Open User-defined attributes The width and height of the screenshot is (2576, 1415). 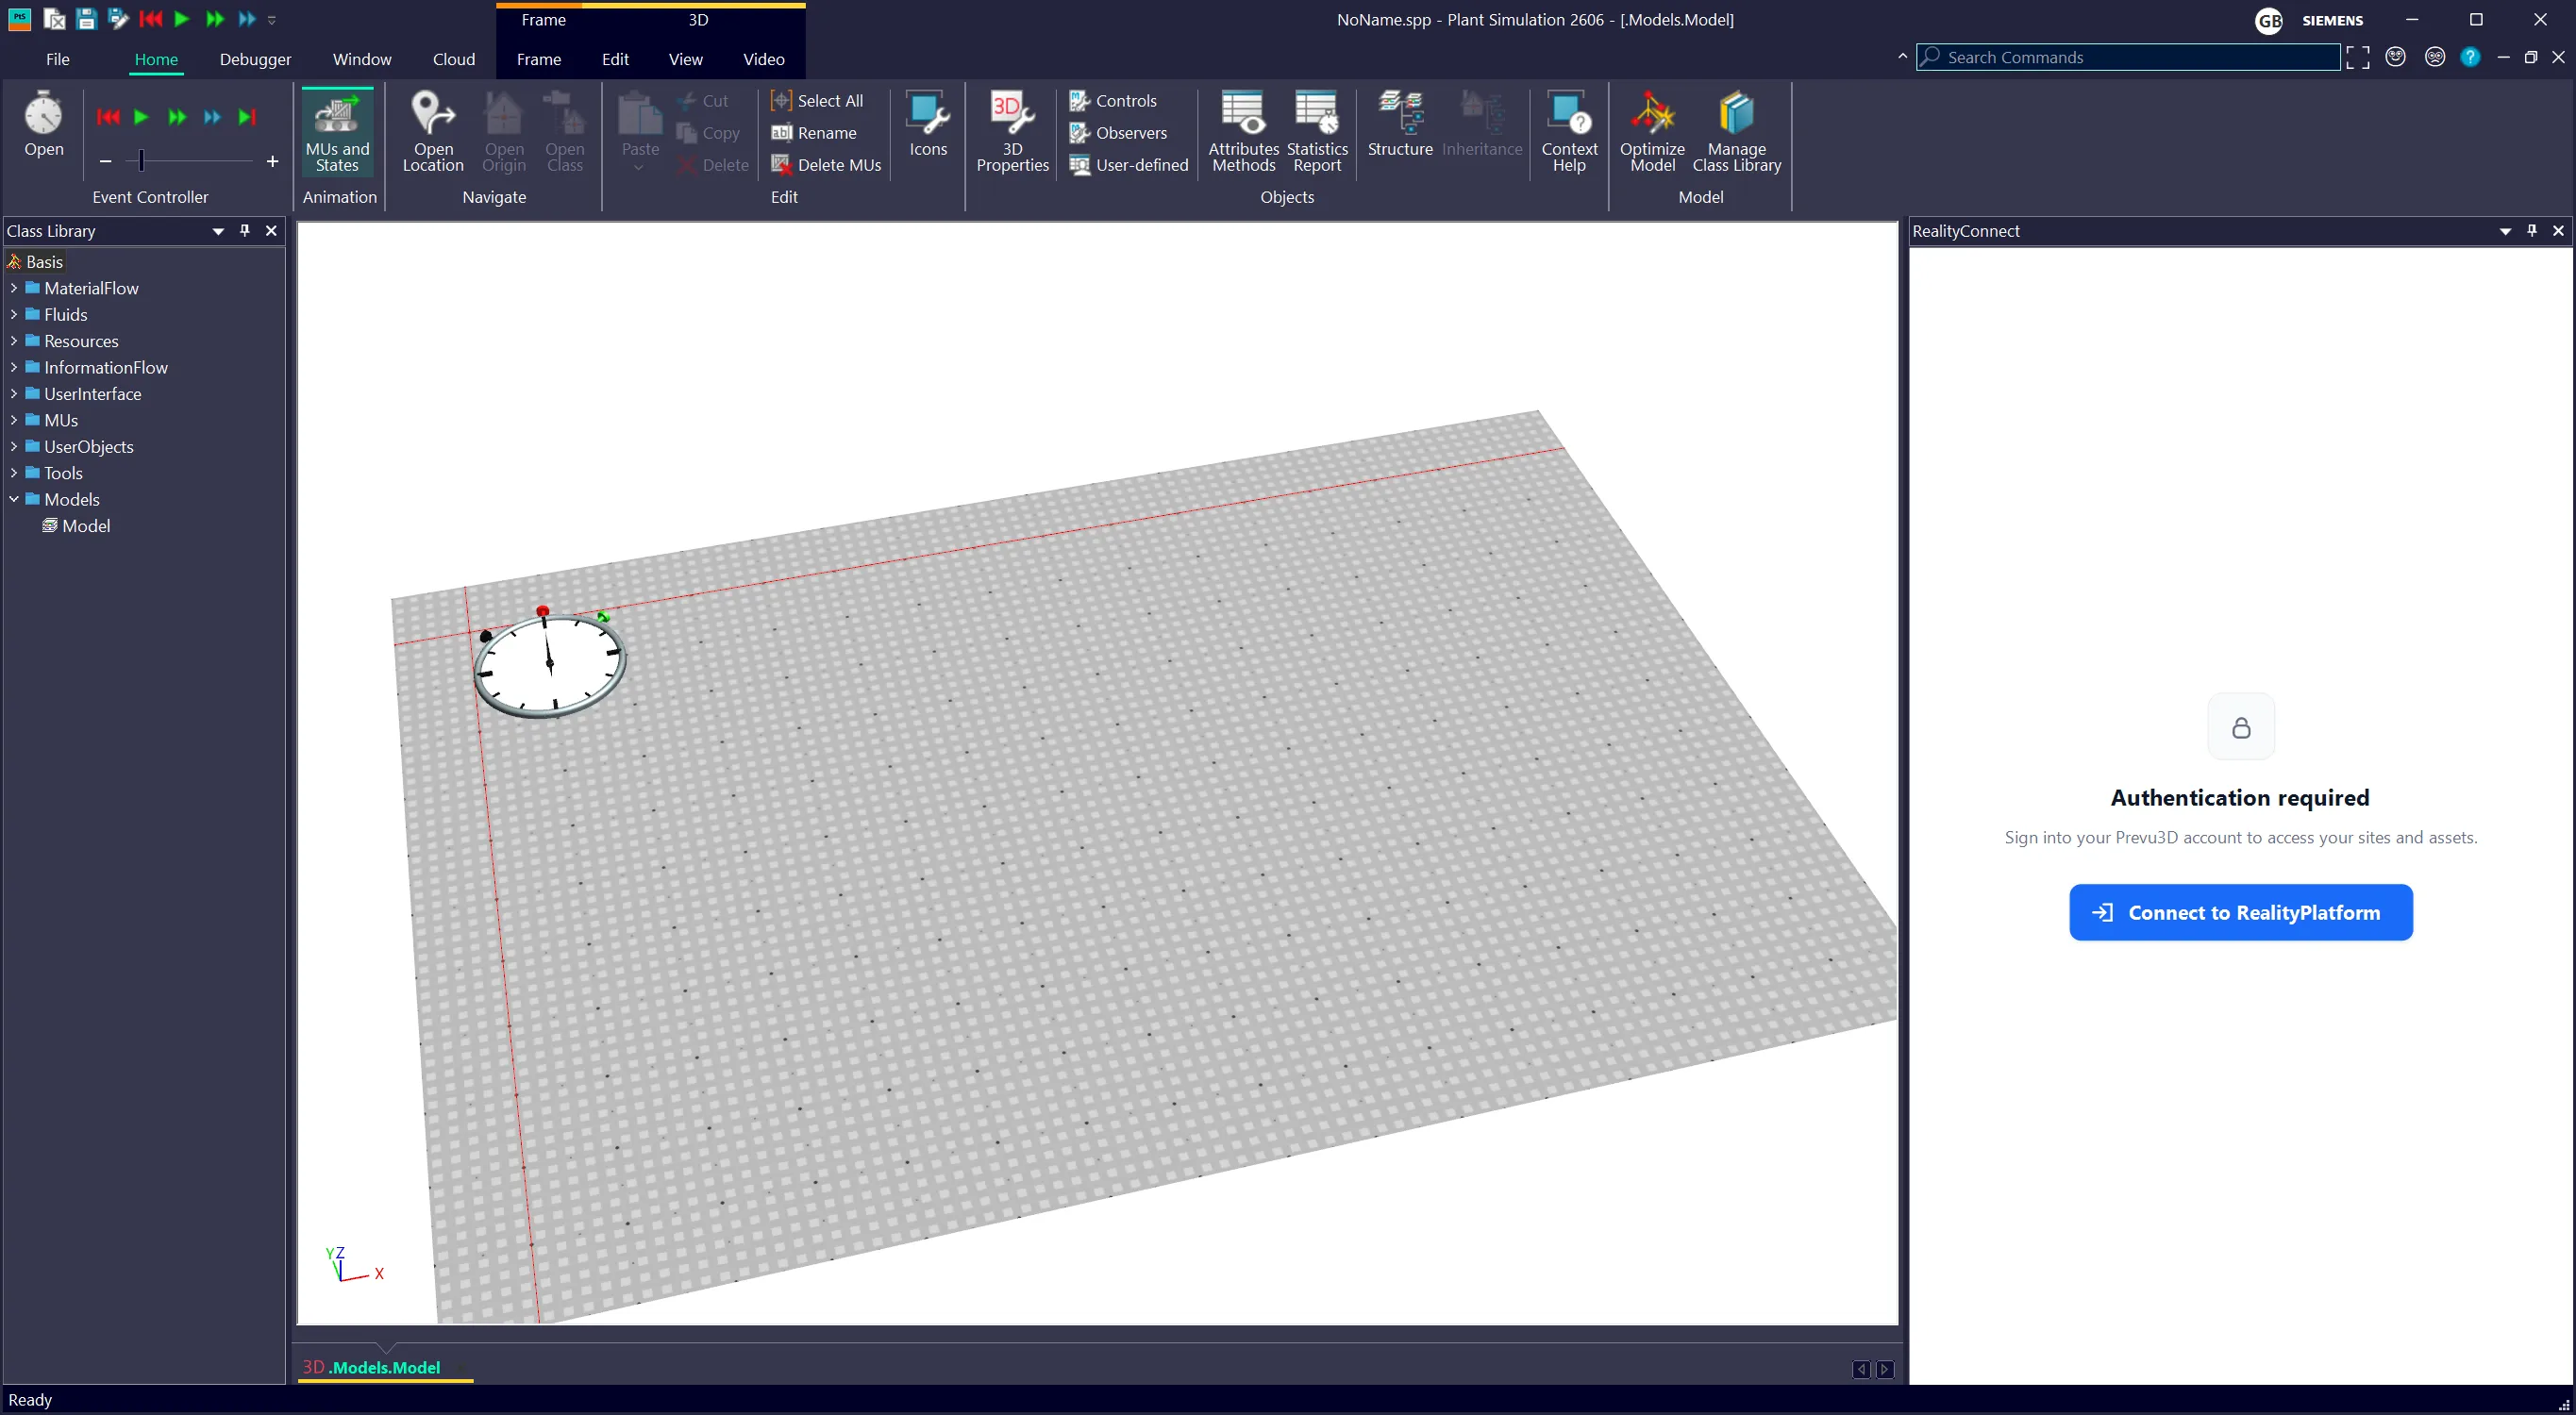1129,165
